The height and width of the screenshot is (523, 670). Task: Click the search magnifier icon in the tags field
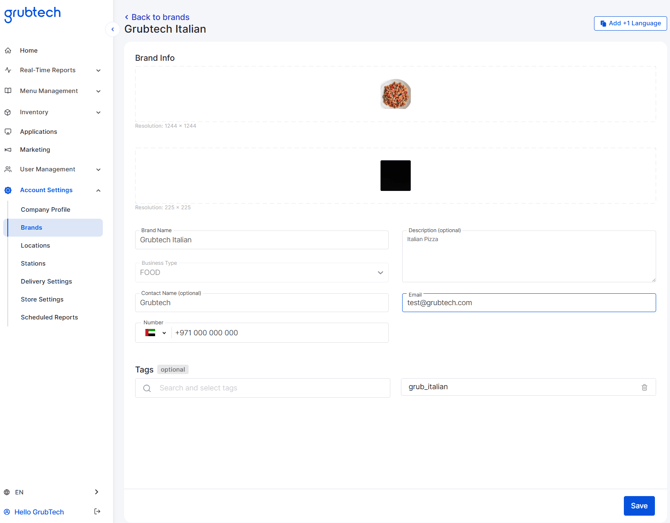pyautogui.click(x=147, y=388)
